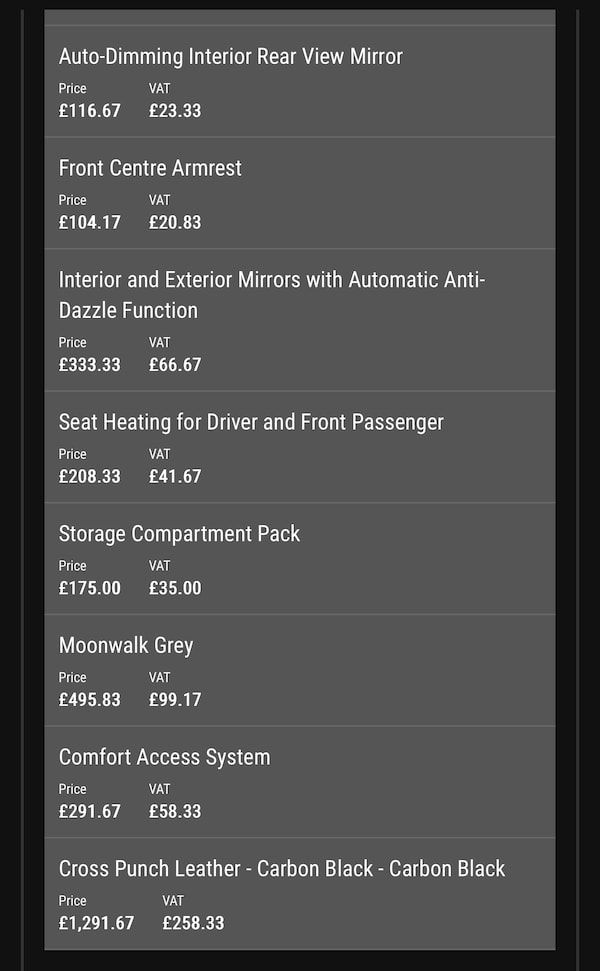
Task: Select the Auto-Dimming Interior Rear View Mirror option
Action: [230, 56]
